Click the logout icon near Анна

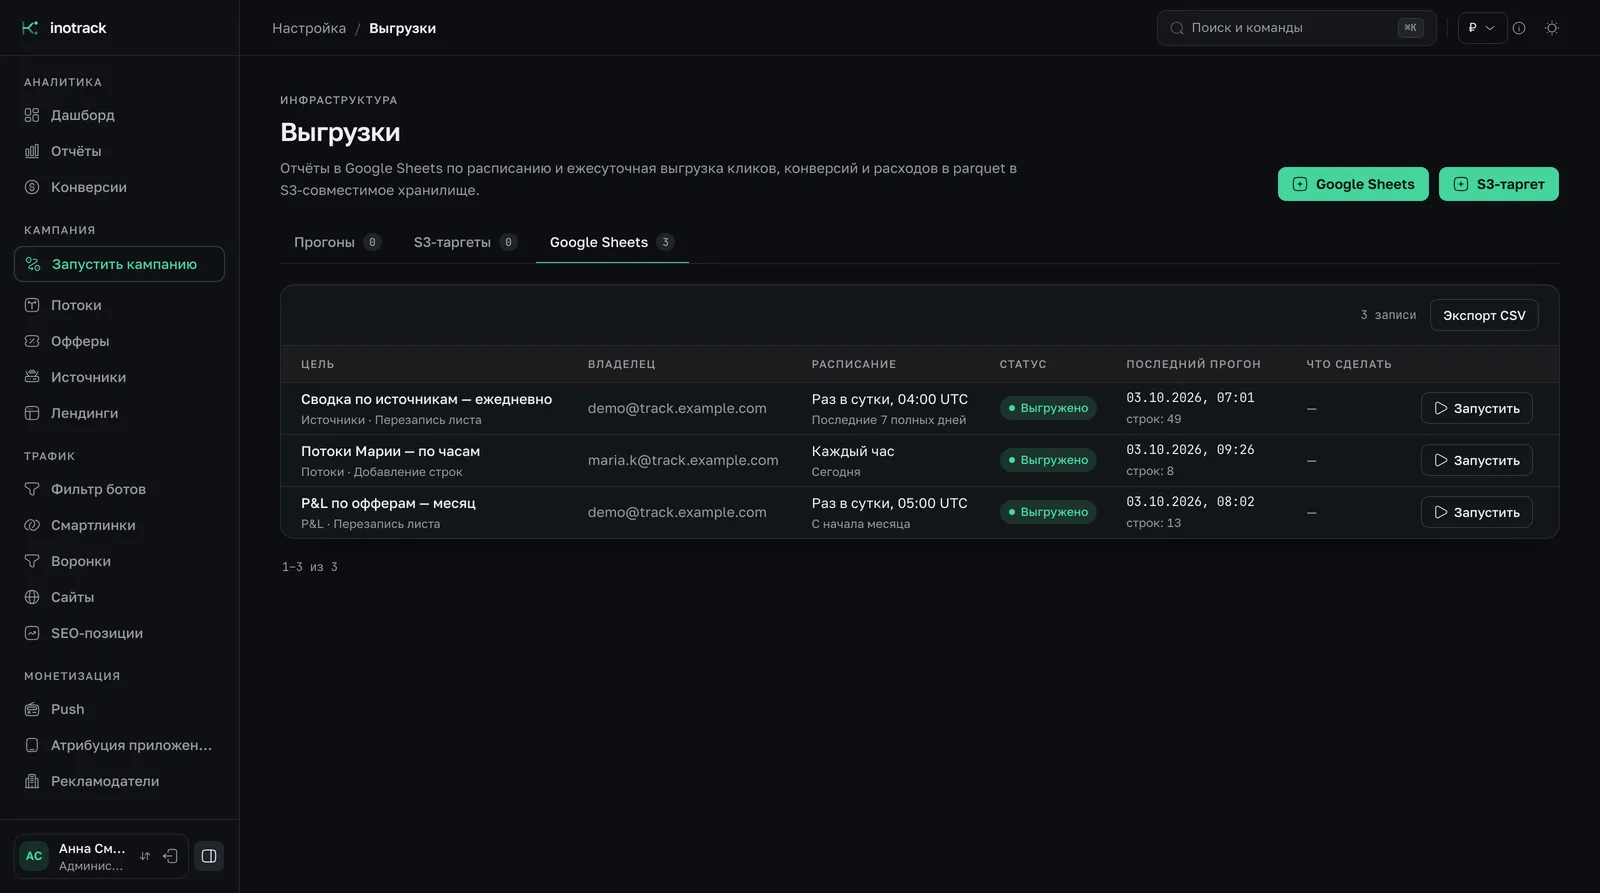[171, 856]
